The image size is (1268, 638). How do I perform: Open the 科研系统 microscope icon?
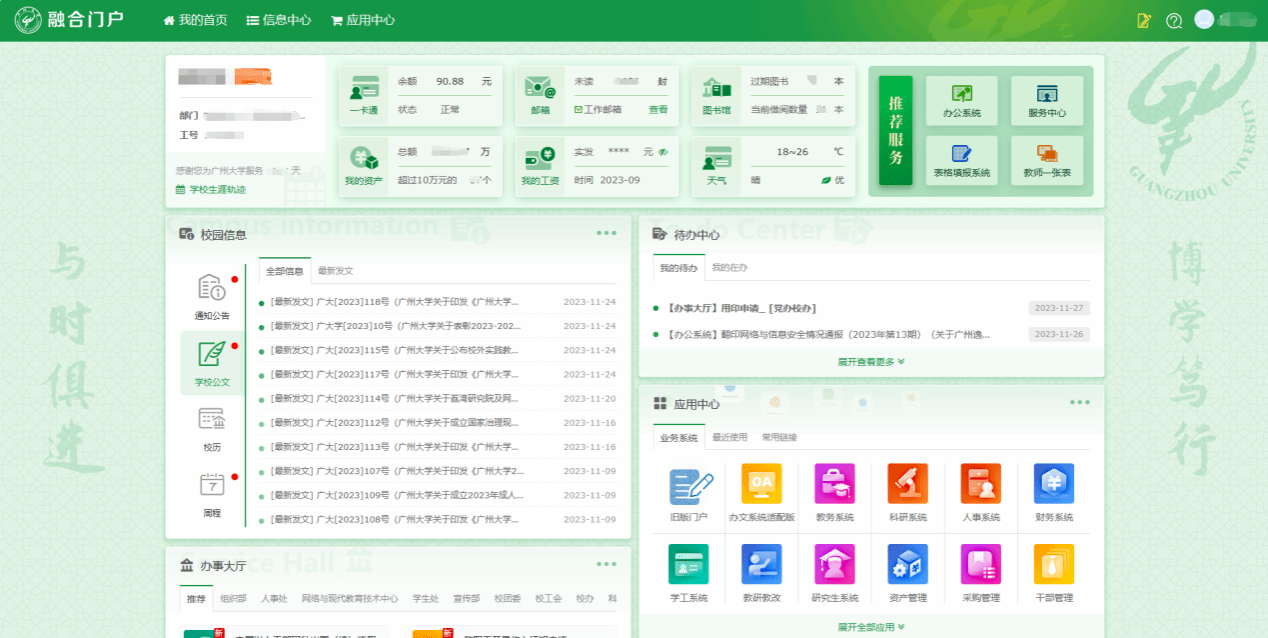click(907, 484)
